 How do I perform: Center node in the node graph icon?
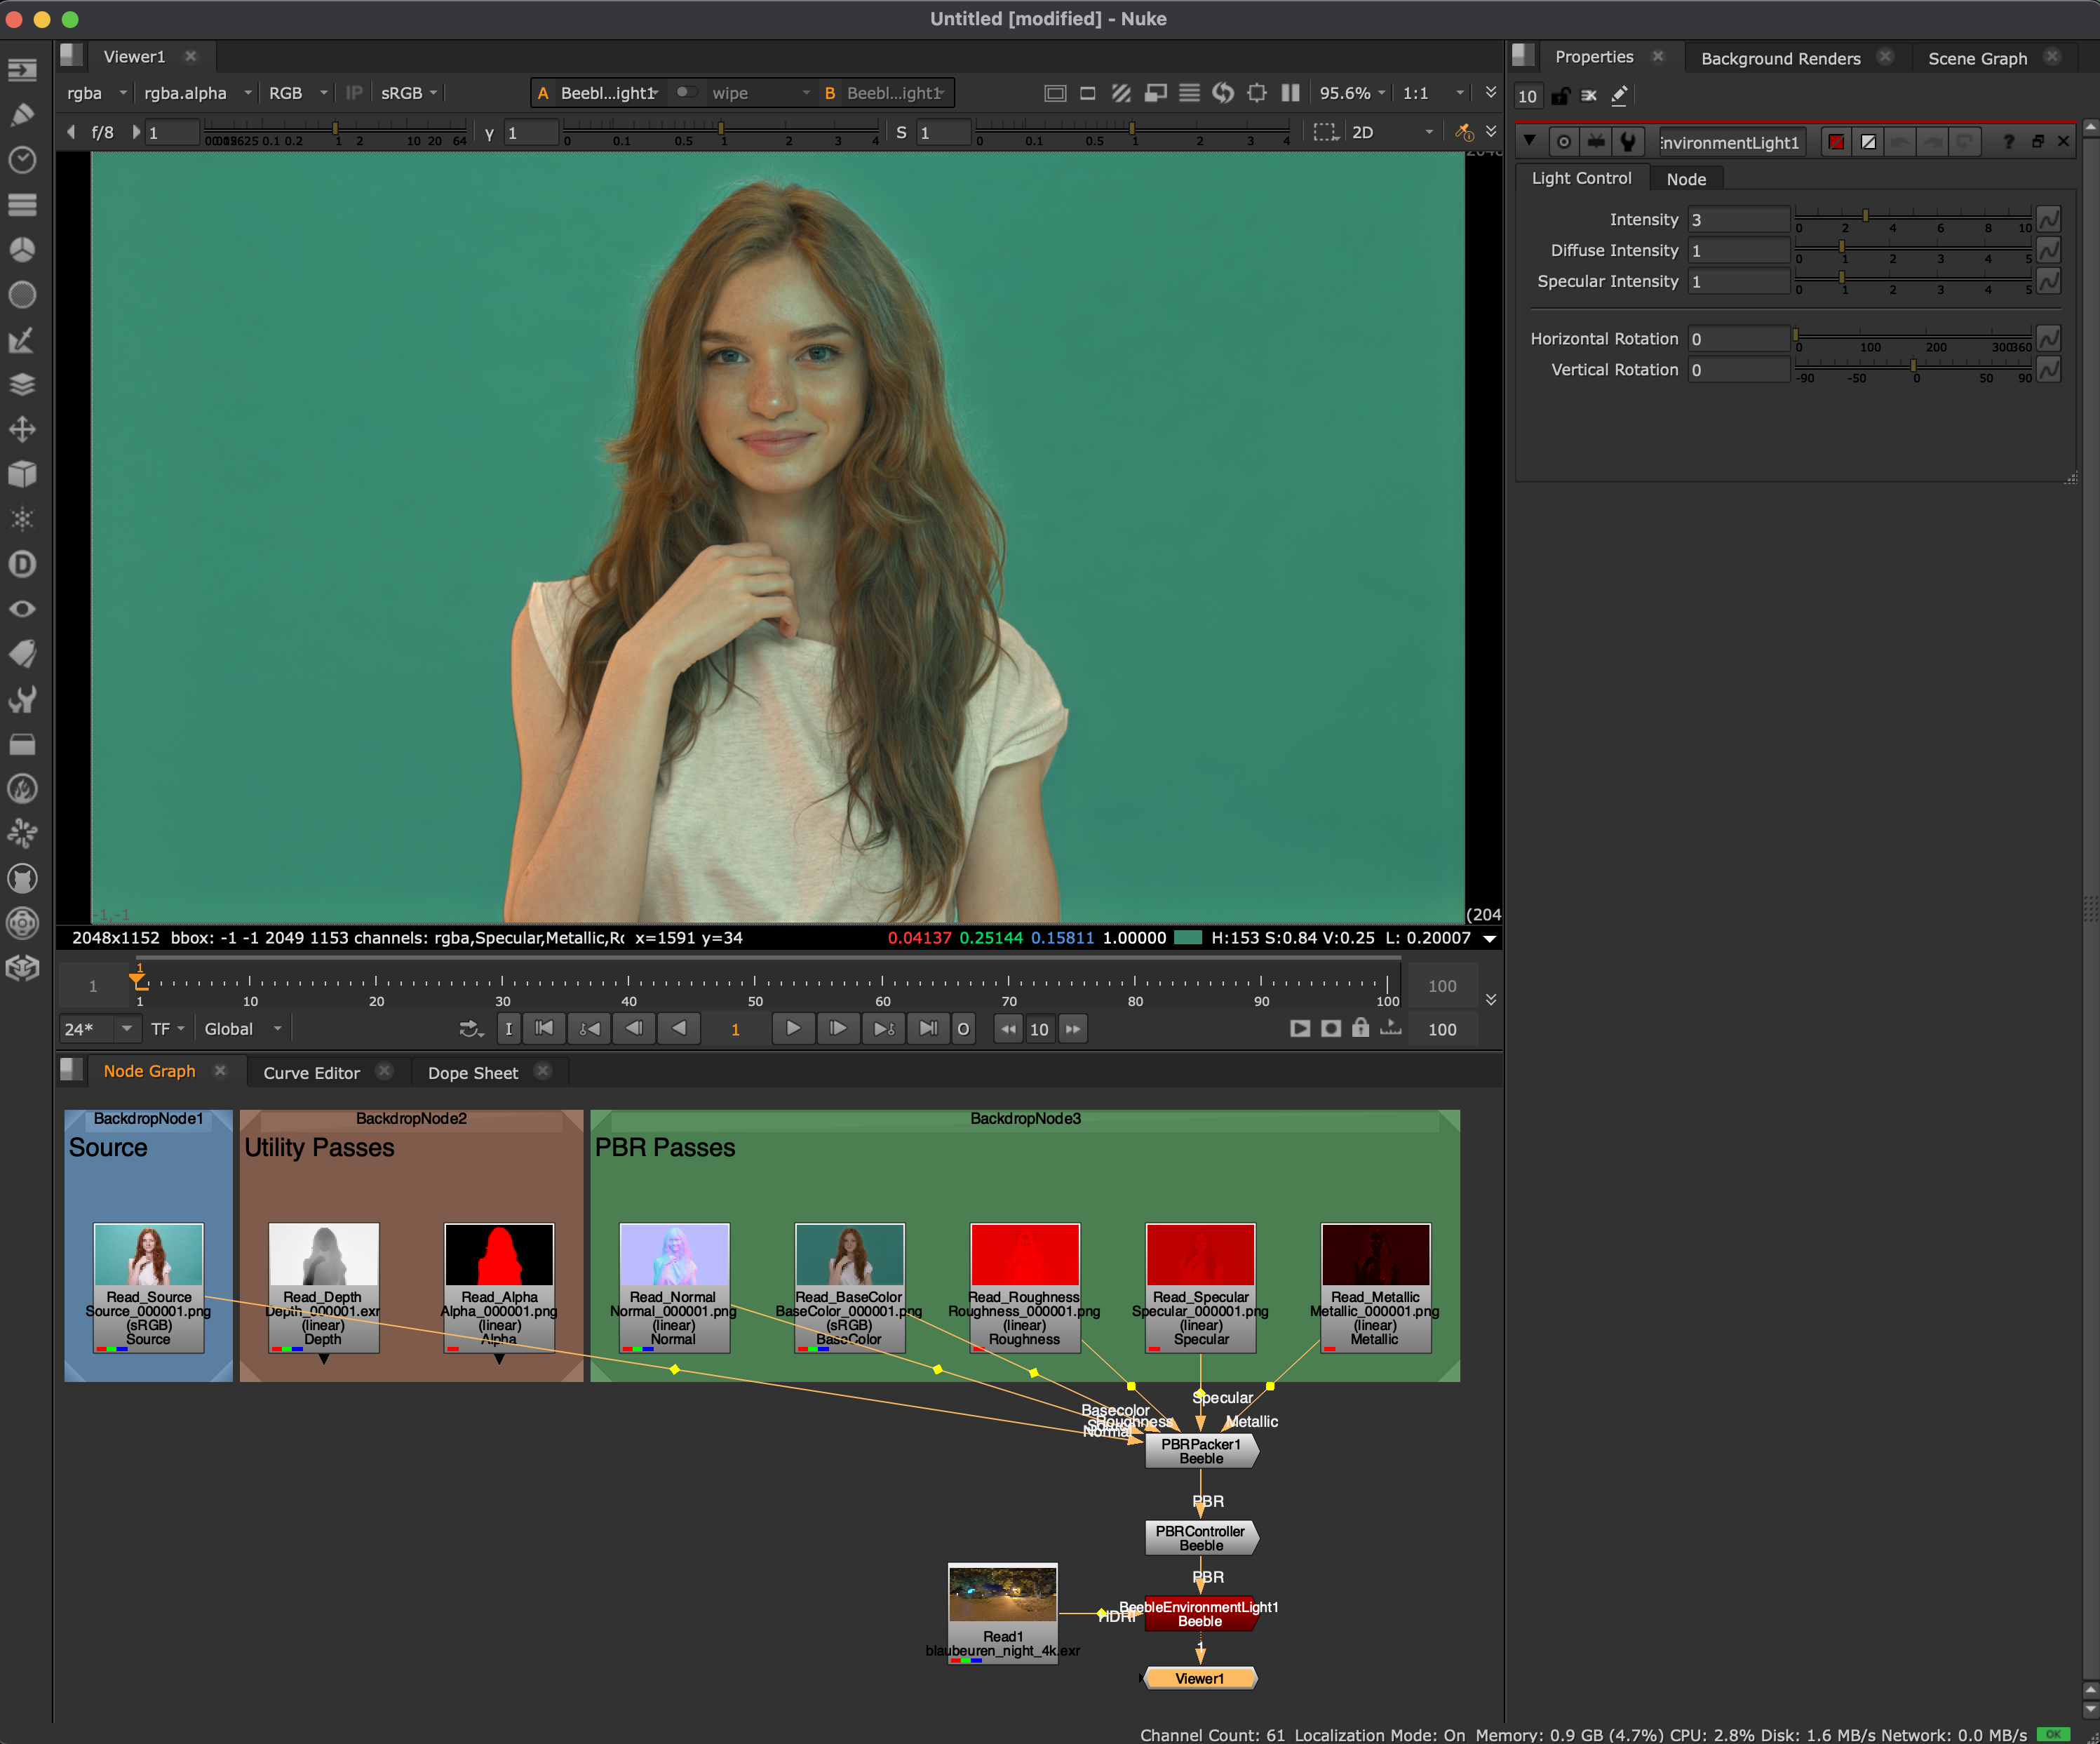[1564, 142]
